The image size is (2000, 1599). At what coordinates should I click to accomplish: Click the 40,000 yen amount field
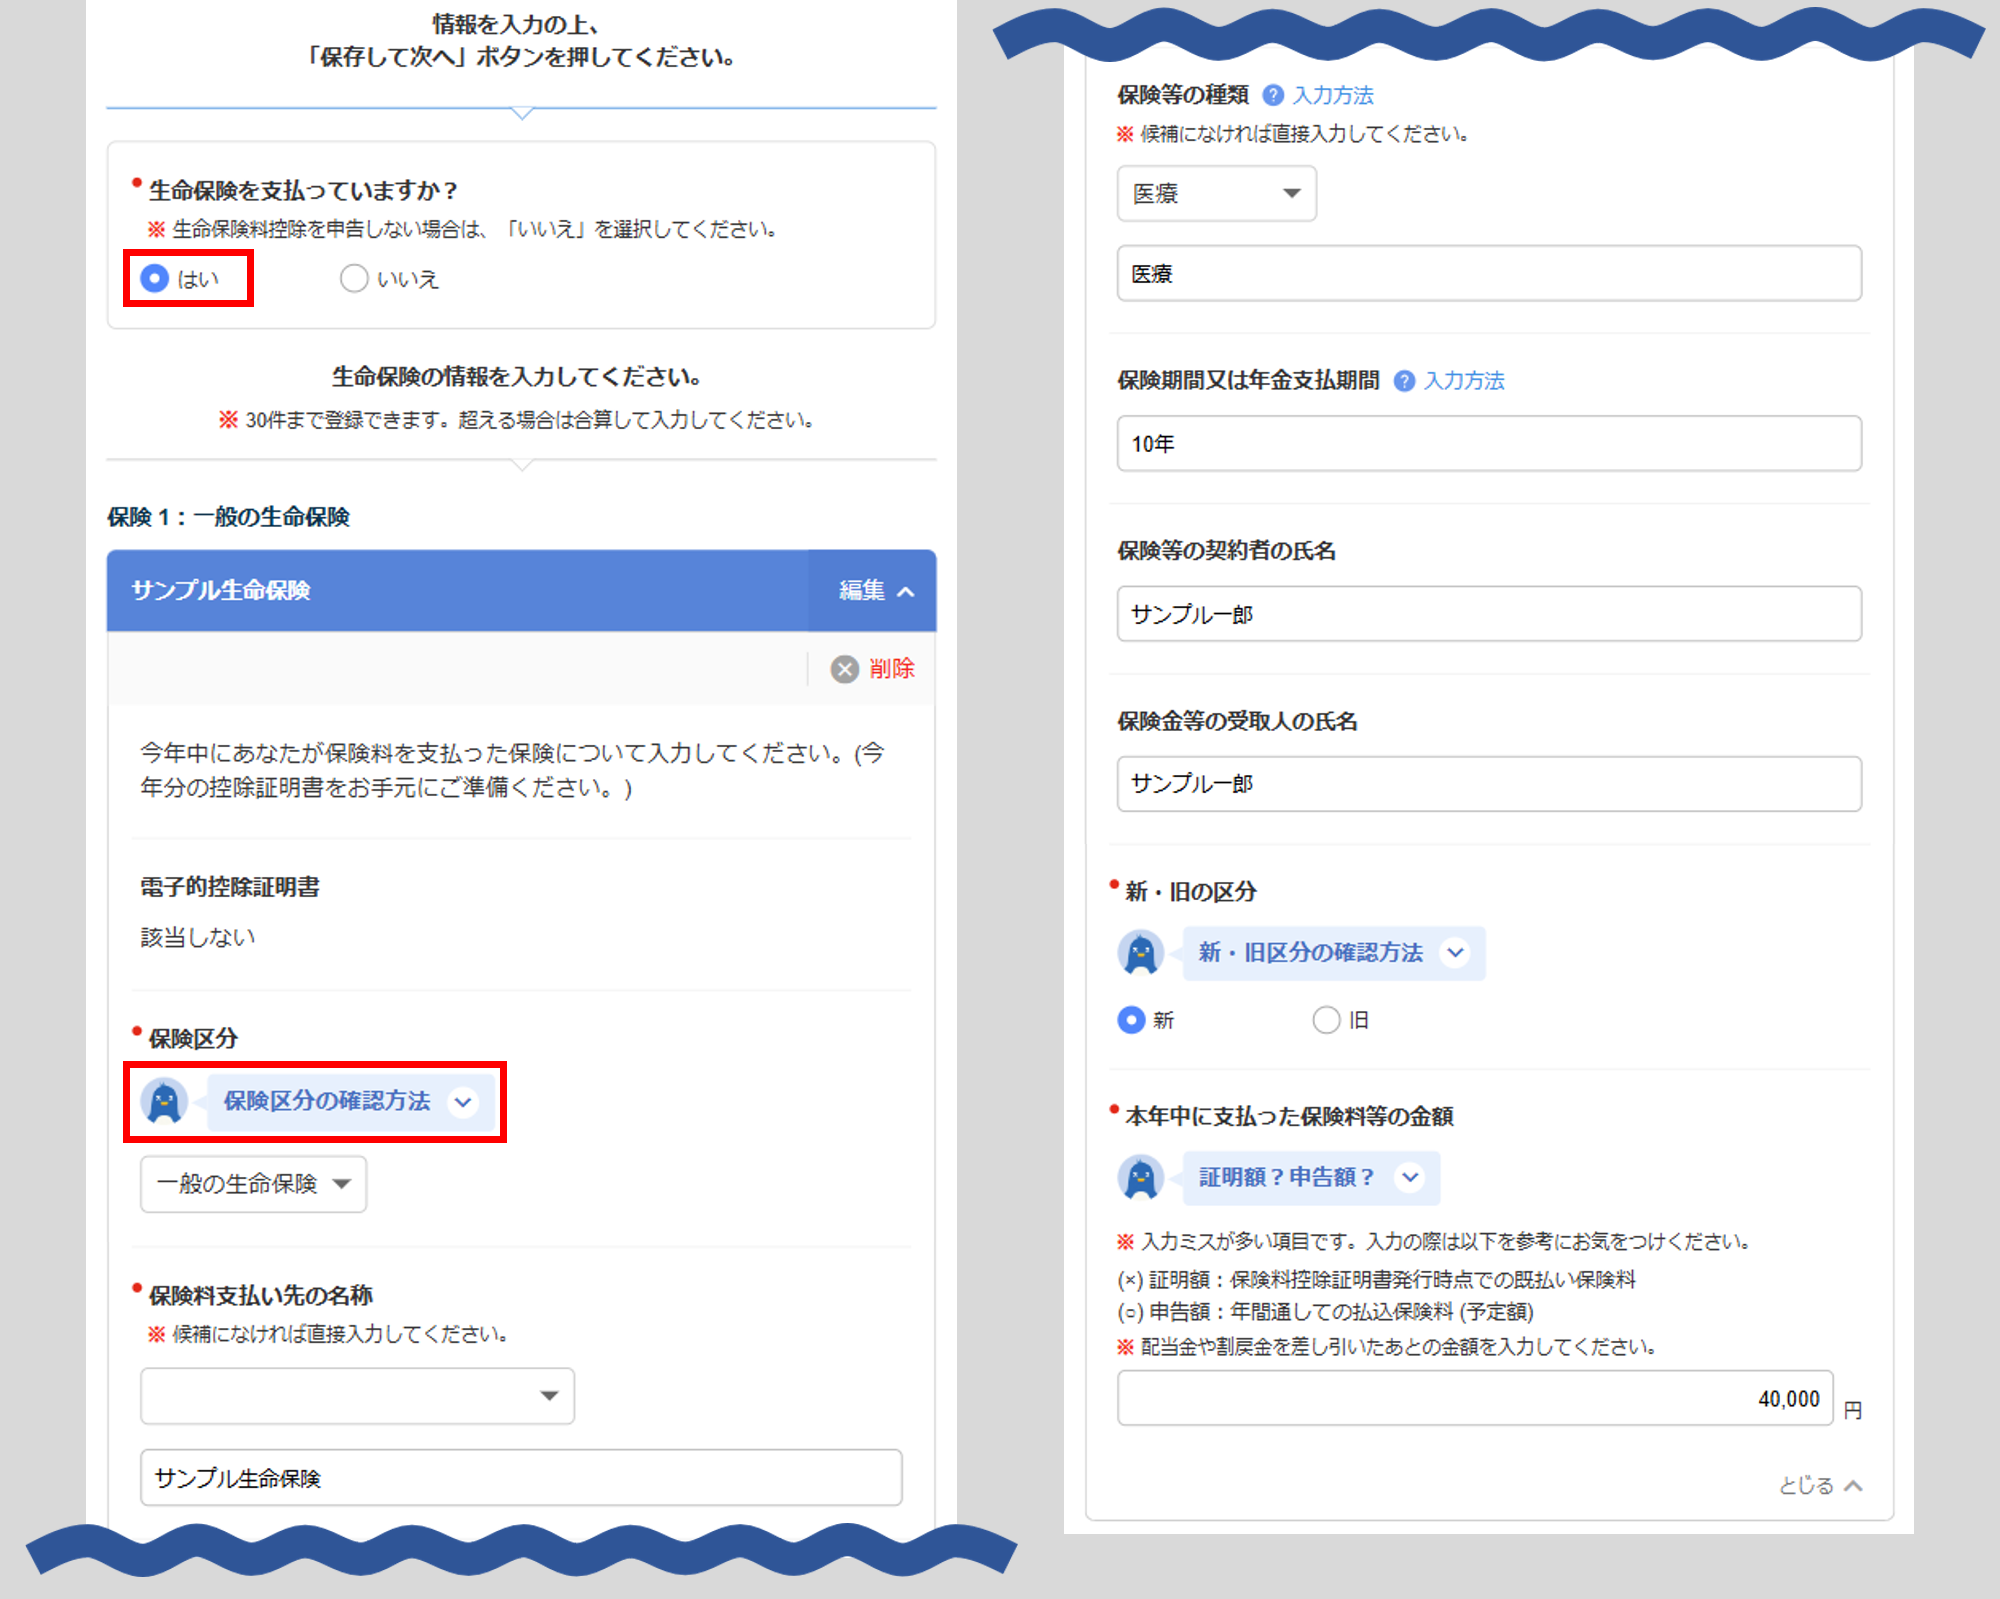[x=1475, y=1398]
